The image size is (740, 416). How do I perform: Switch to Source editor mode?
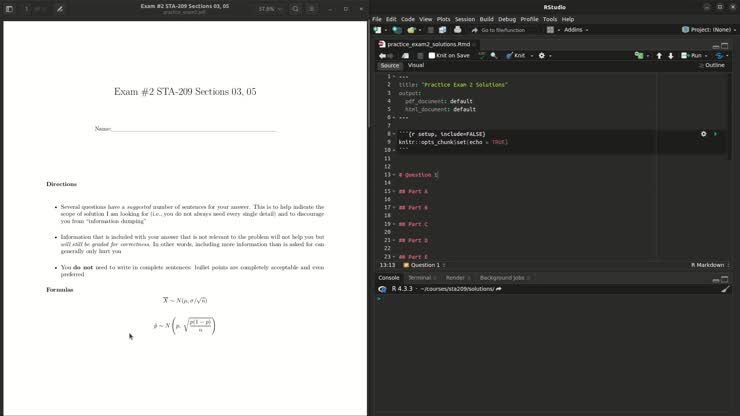coord(390,66)
